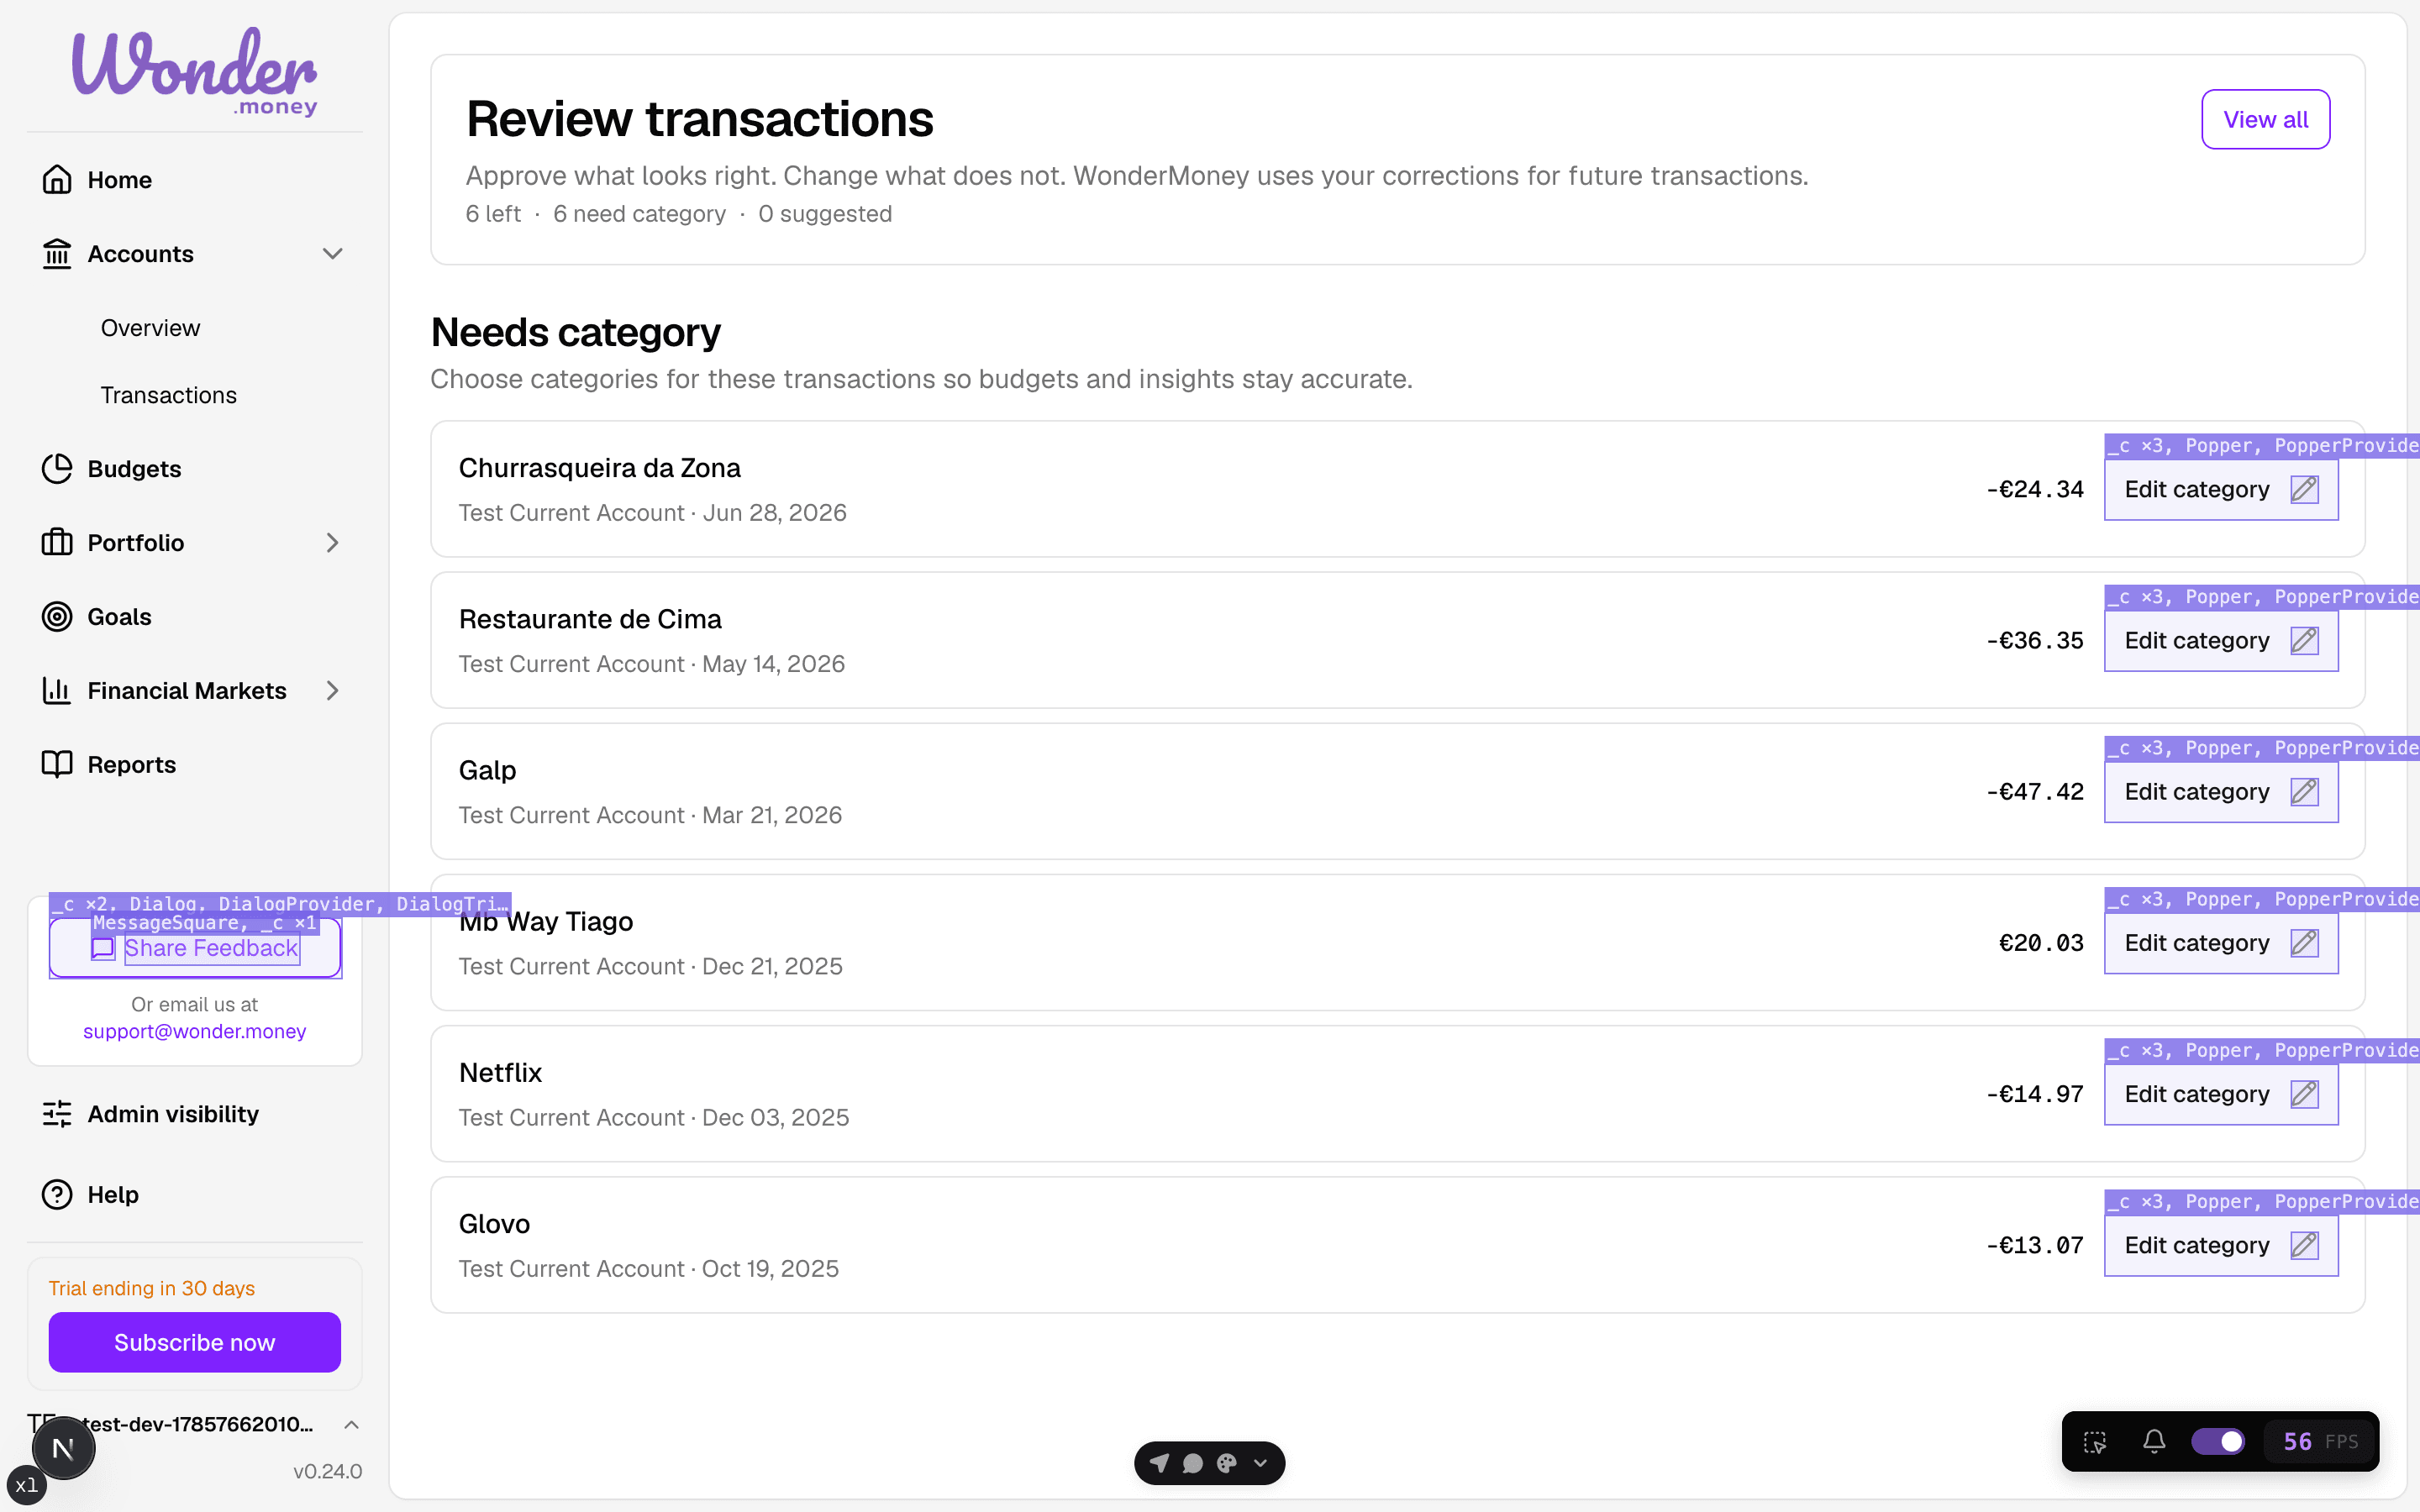
Task: Click the Share Feedback button label
Action: (x=211, y=948)
